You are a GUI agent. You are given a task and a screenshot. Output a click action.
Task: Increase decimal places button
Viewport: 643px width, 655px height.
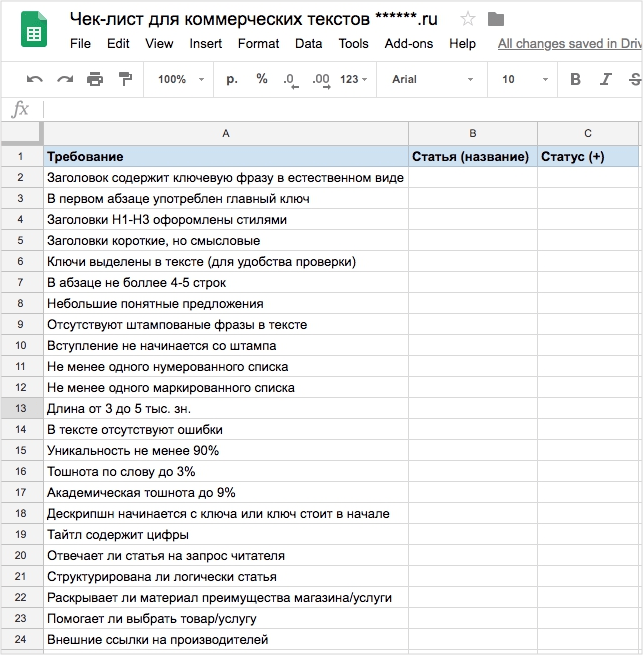pyautogui.click(x=320, y=79)
